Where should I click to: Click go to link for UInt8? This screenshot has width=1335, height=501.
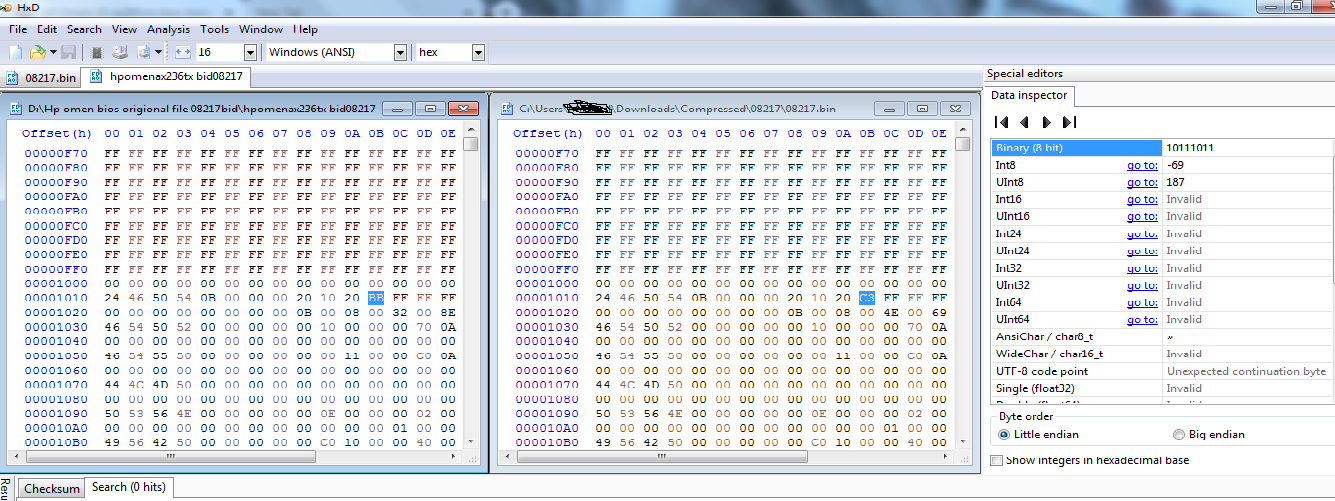[1143, 182]
